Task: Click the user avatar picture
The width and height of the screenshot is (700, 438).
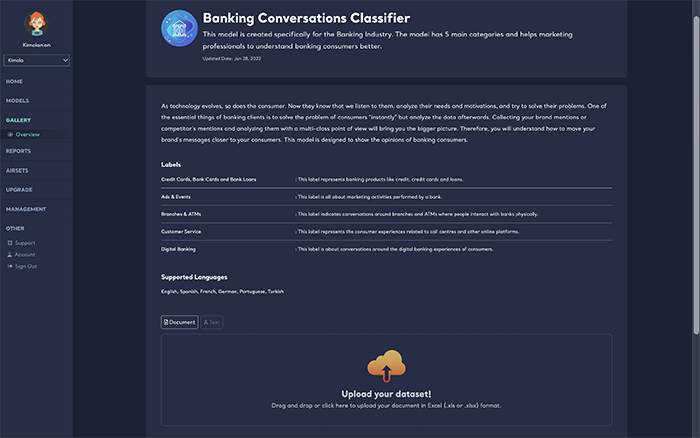Action: click(36, 23)
